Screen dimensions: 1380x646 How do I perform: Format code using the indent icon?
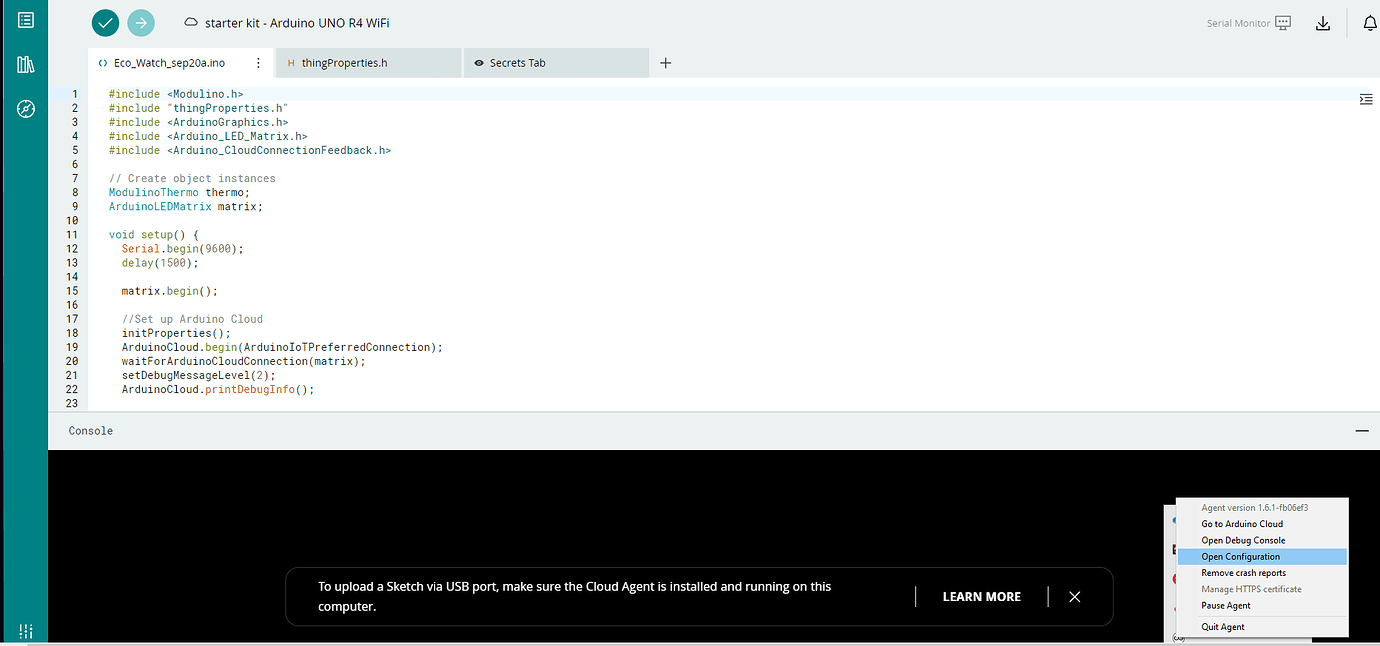click(1366, 99)
